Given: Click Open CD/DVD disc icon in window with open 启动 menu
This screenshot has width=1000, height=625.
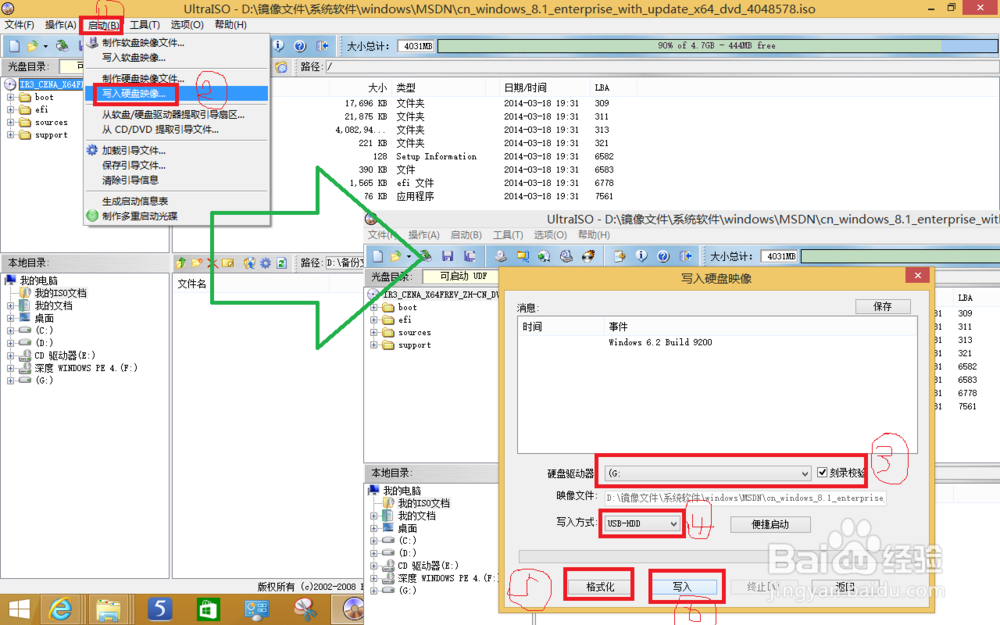Looking at the screenshot, I should click(x=62, y=46).
